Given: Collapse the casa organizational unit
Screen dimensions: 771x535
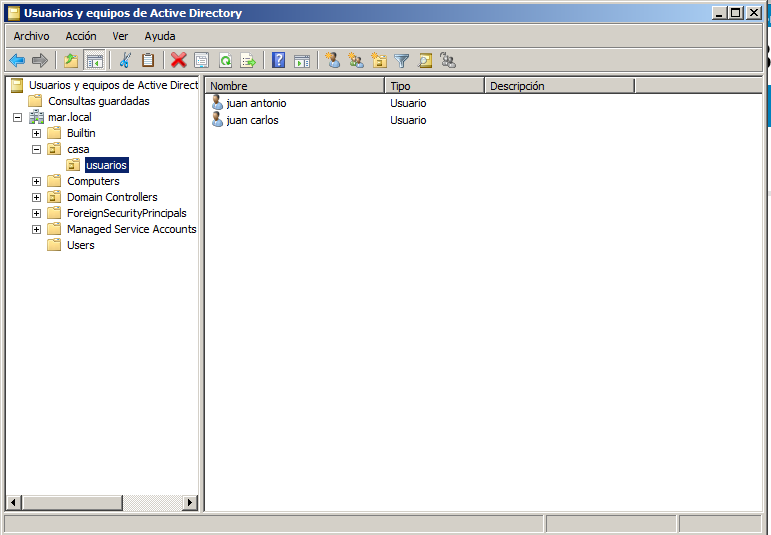Looking at the screenshot, I should (x=37, y=149).
